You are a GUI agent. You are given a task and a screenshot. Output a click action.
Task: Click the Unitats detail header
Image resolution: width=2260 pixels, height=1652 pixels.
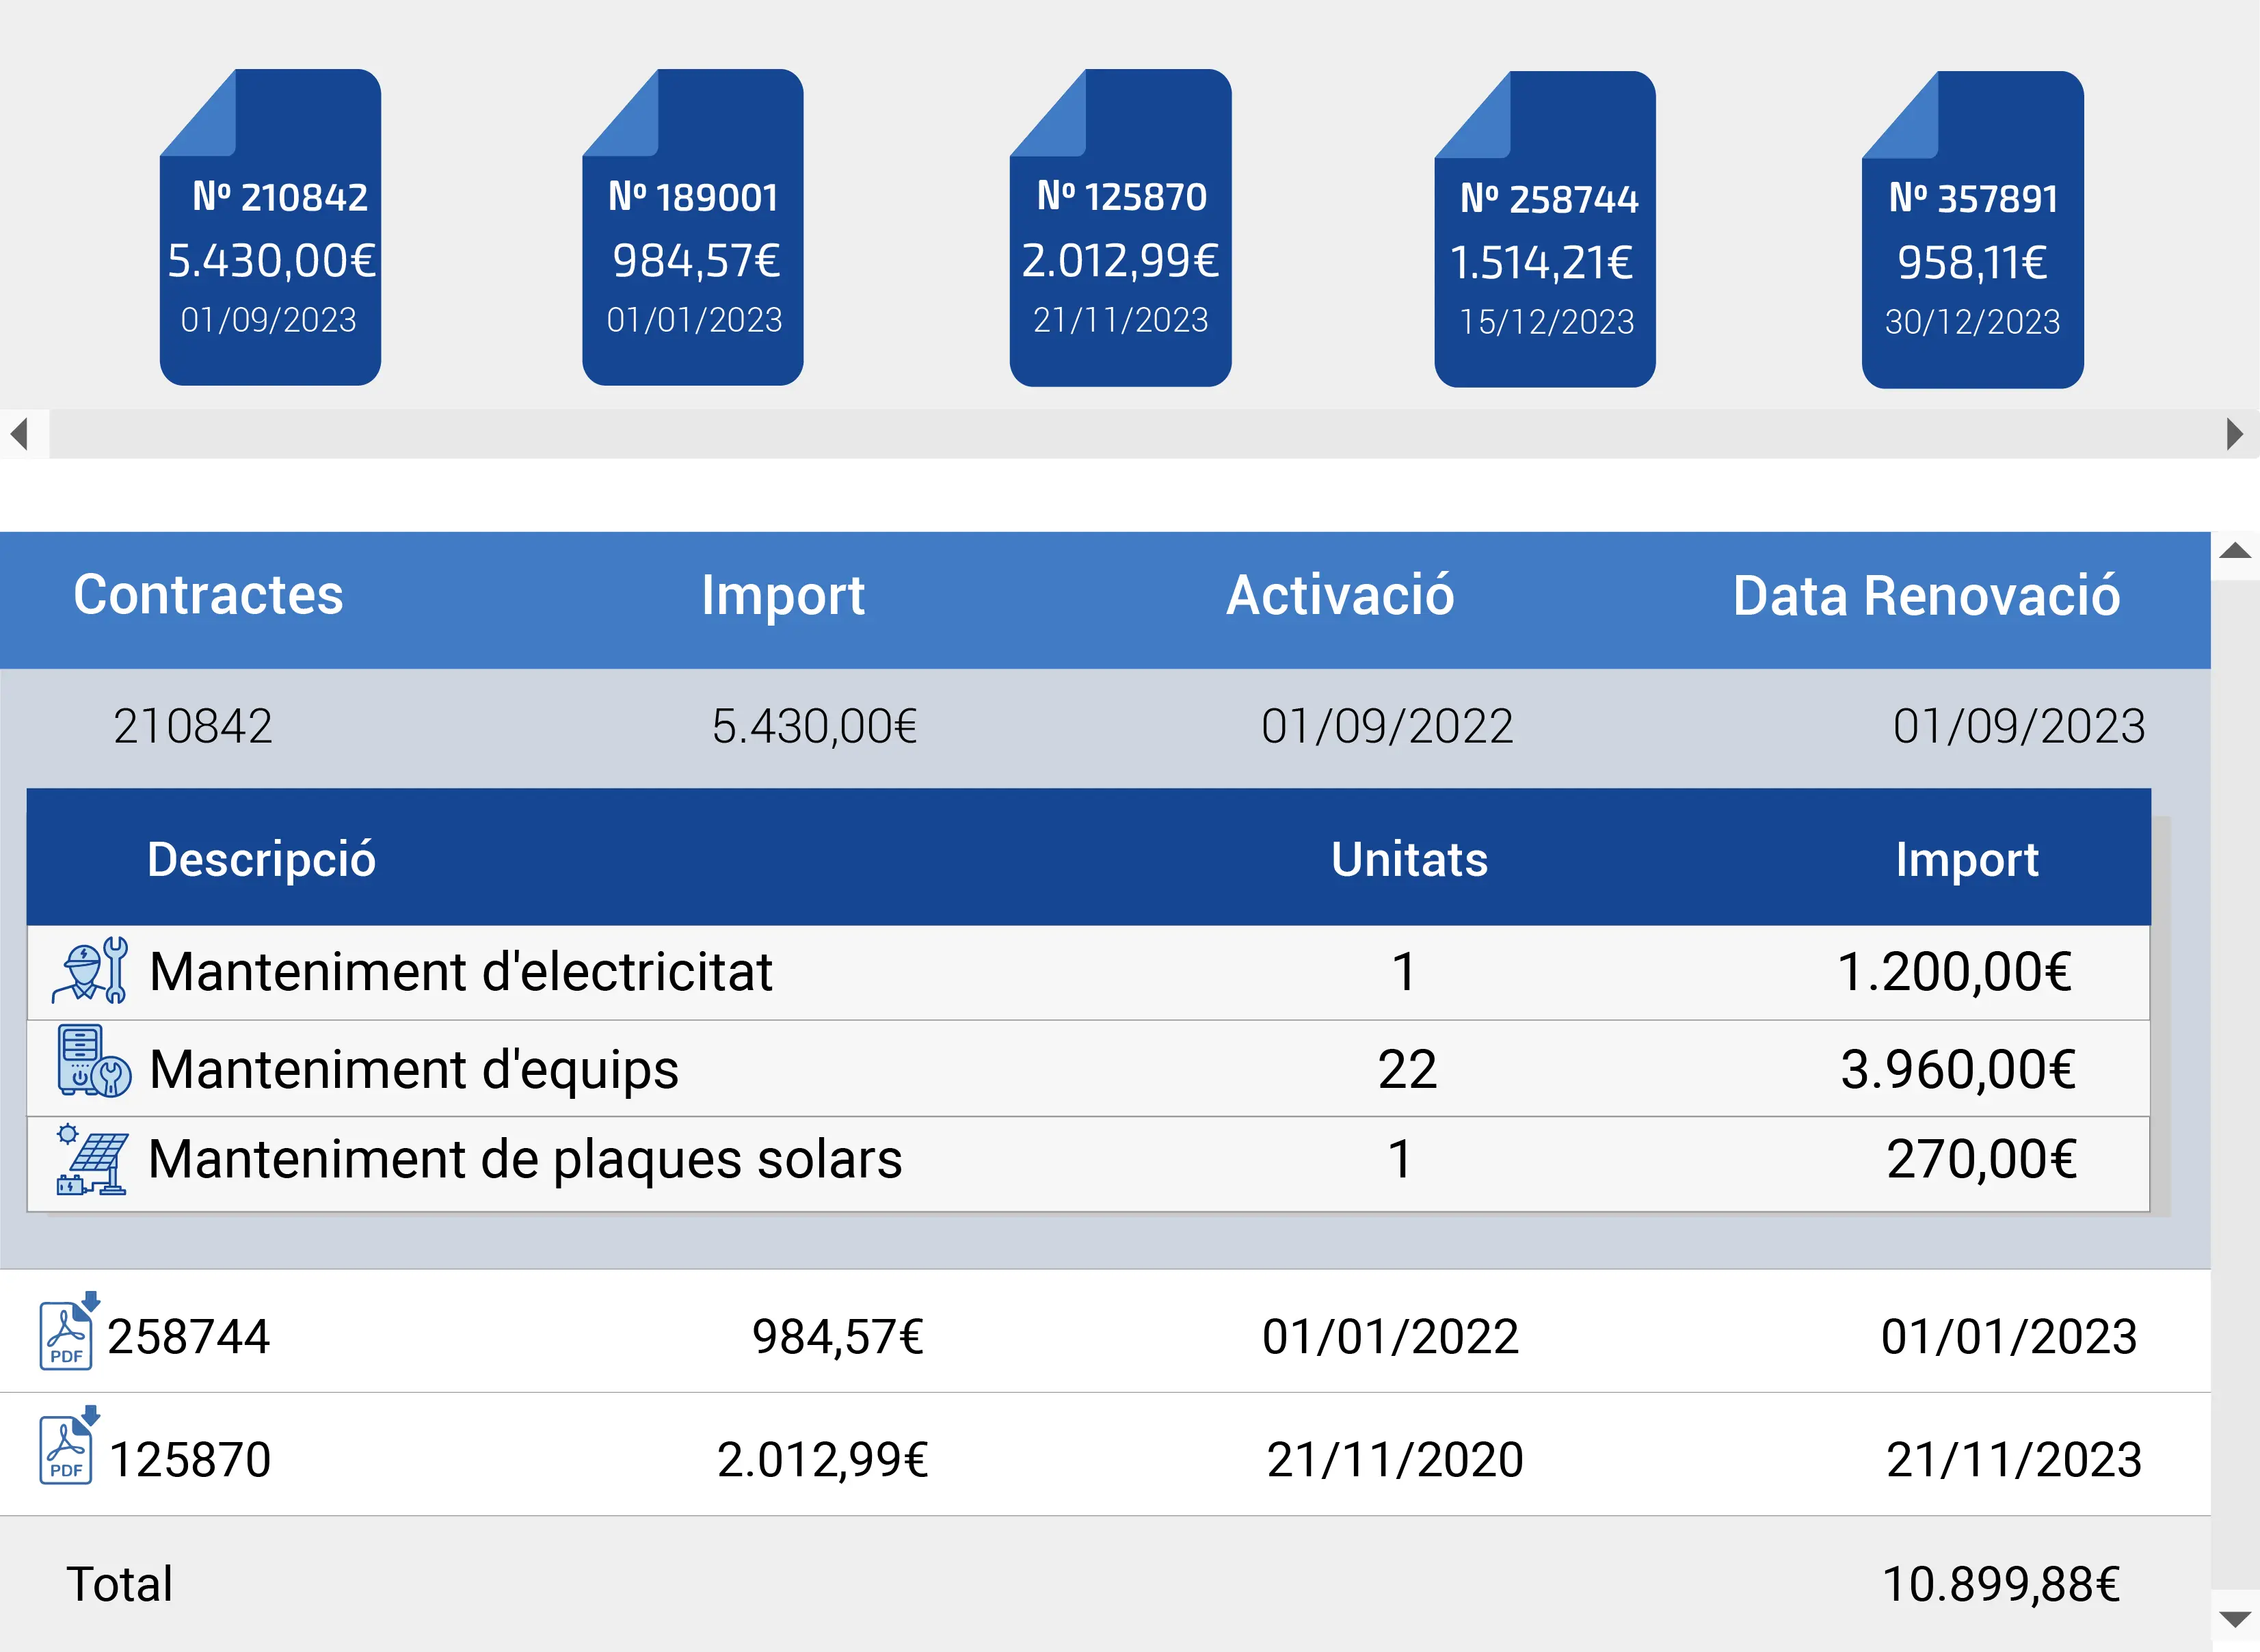click(x=1409, y=860)
